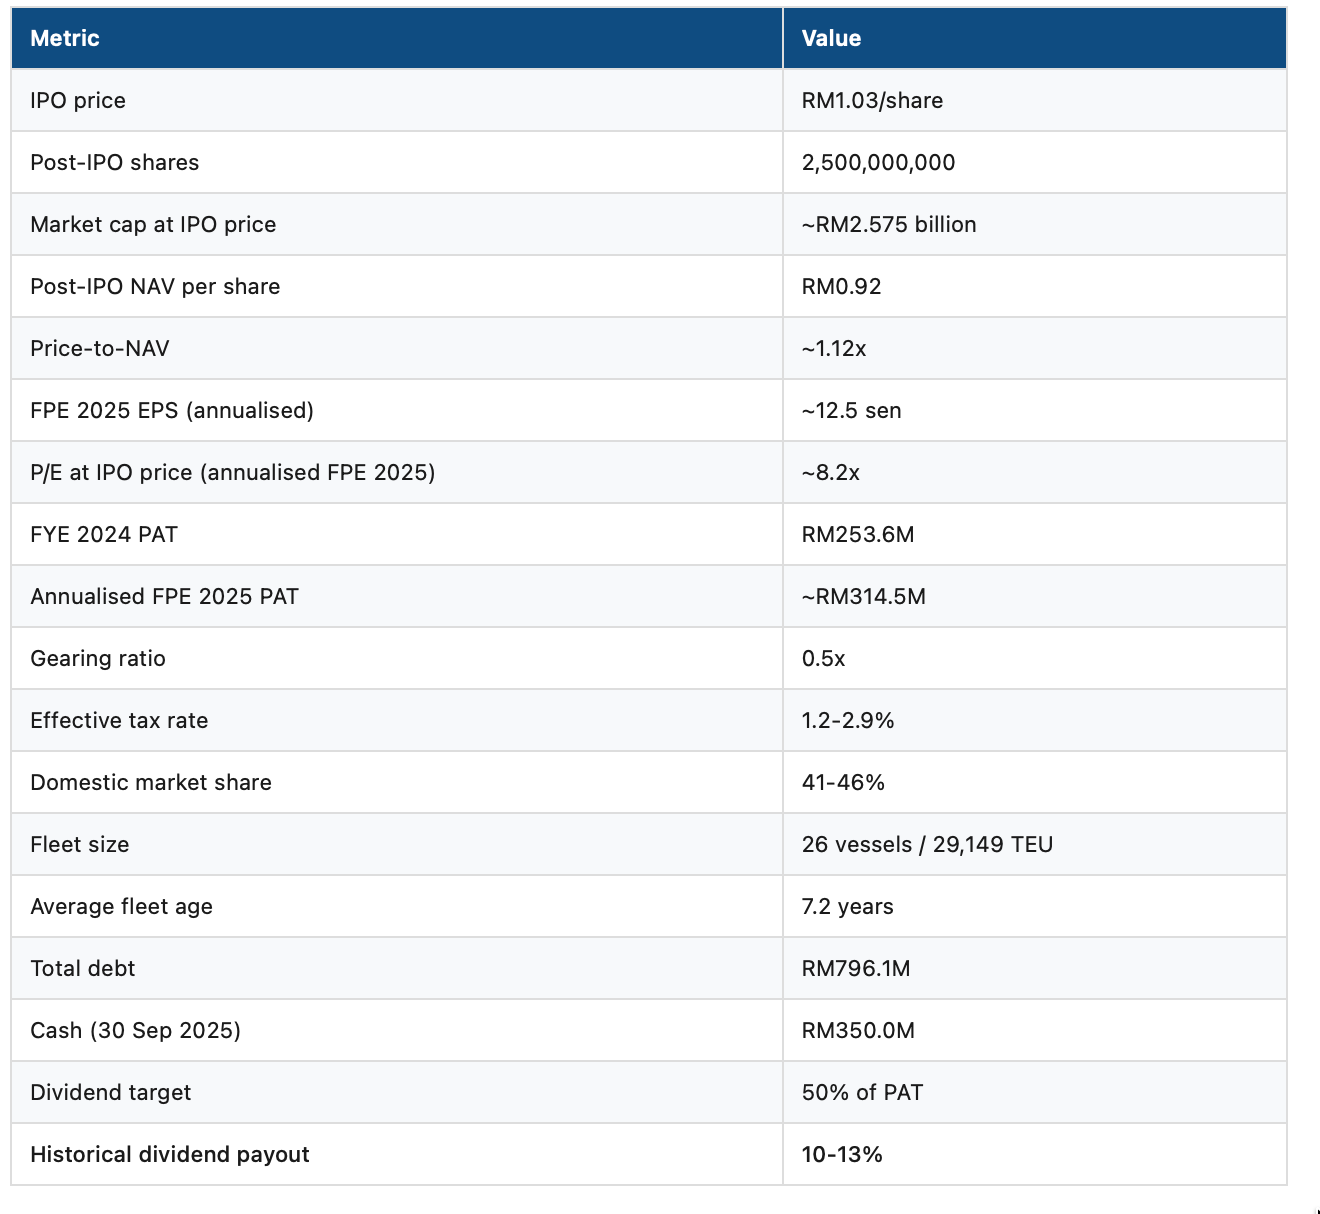The width and height of the screenshot is (1320, 1214).
Task: Click the Value column header
Action: 831,38
